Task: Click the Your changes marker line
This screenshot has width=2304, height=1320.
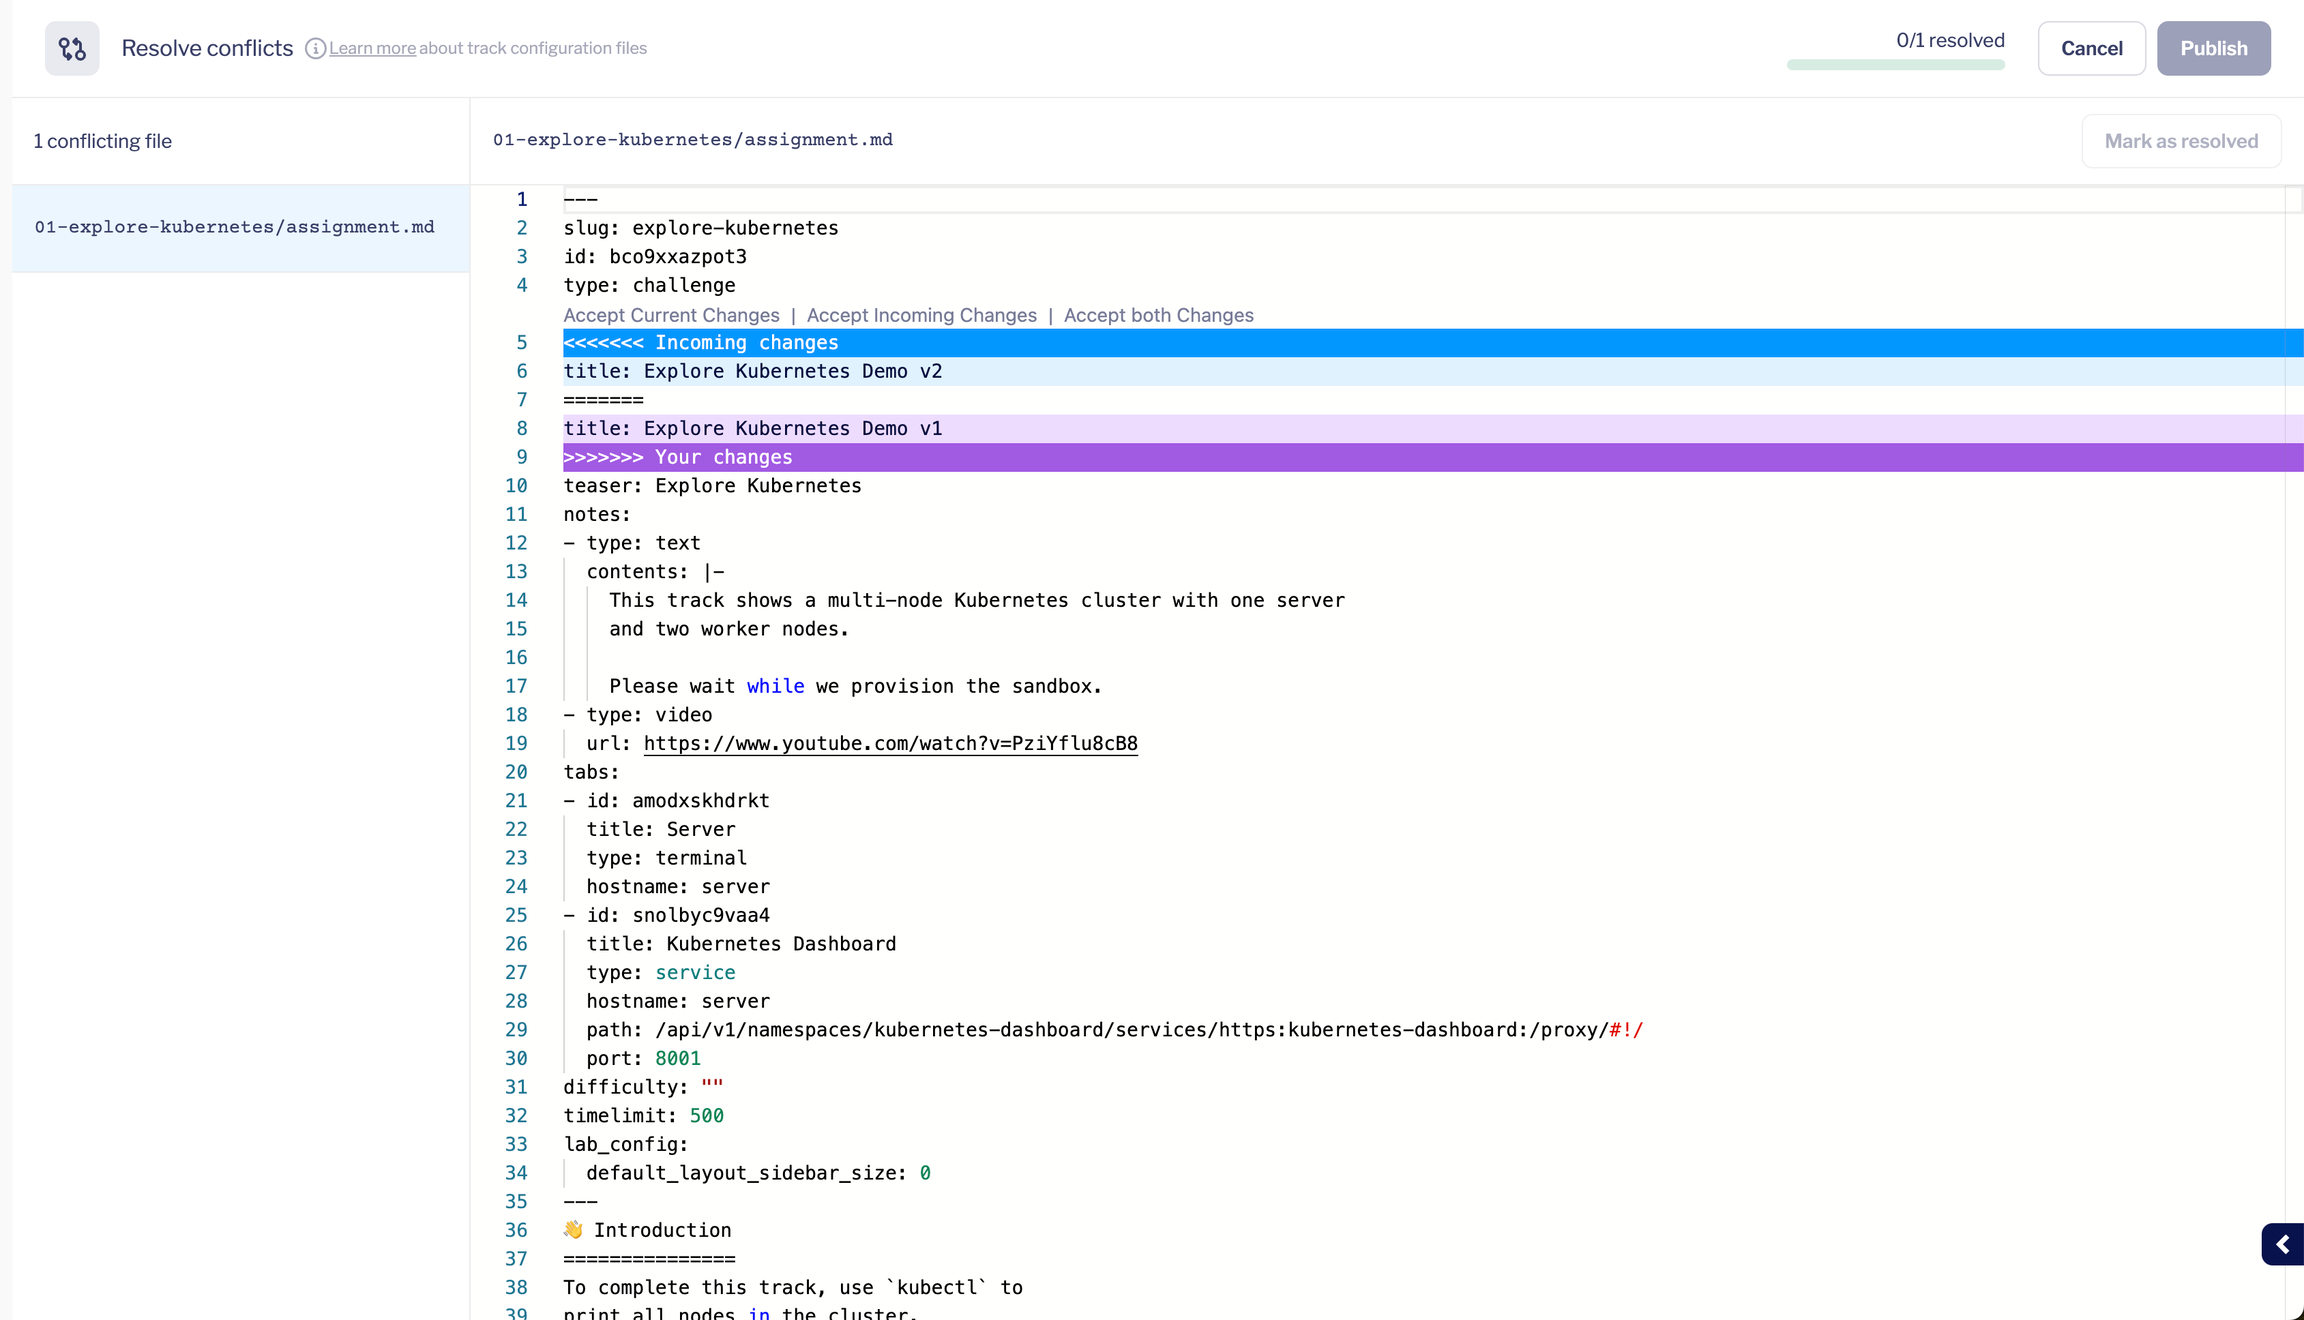Action: [726, 457]
